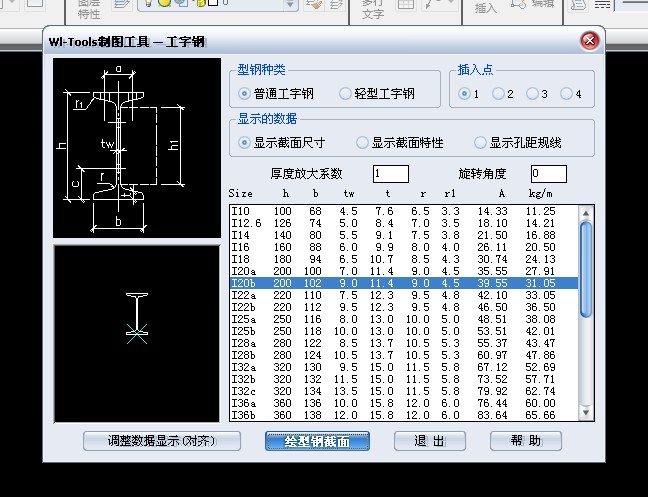This screenshot has width=648, height=497.
Task: Click the 退出 button
Action: (429, 441)
